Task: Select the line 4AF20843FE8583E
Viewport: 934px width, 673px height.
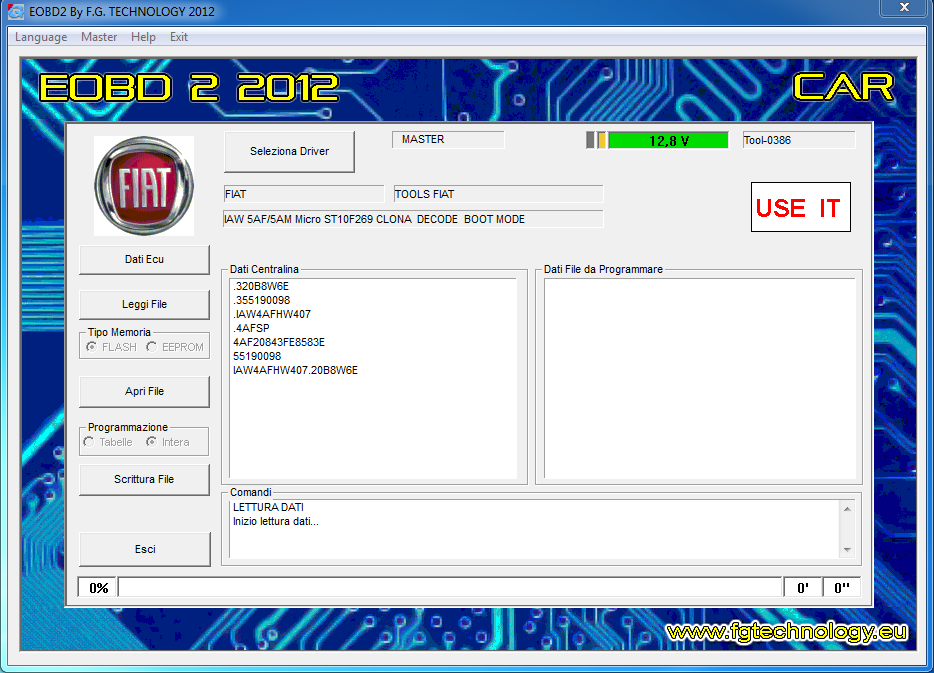Action: [x=279, y=342]
